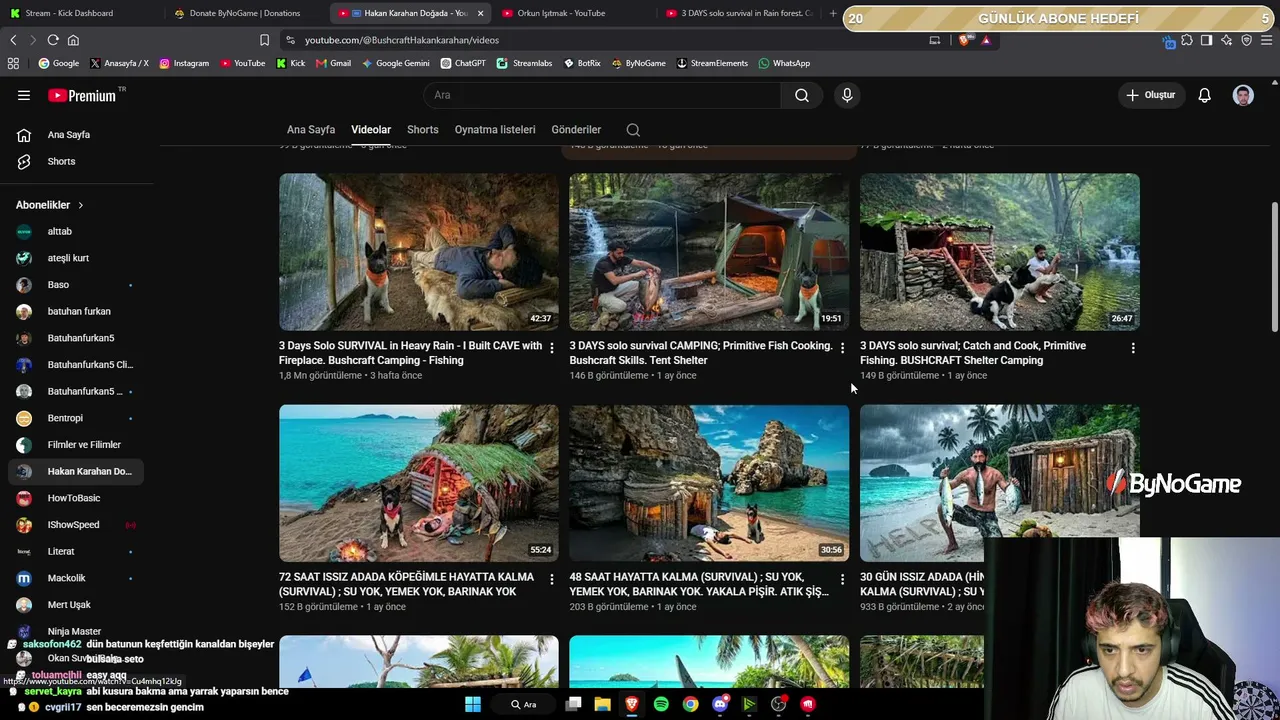Image resolution: width=1280 pixels, height=720 pixels.
Task: Open OBS Studio from the taskbar
Action: pyautogui.click(x=778, y=704)
